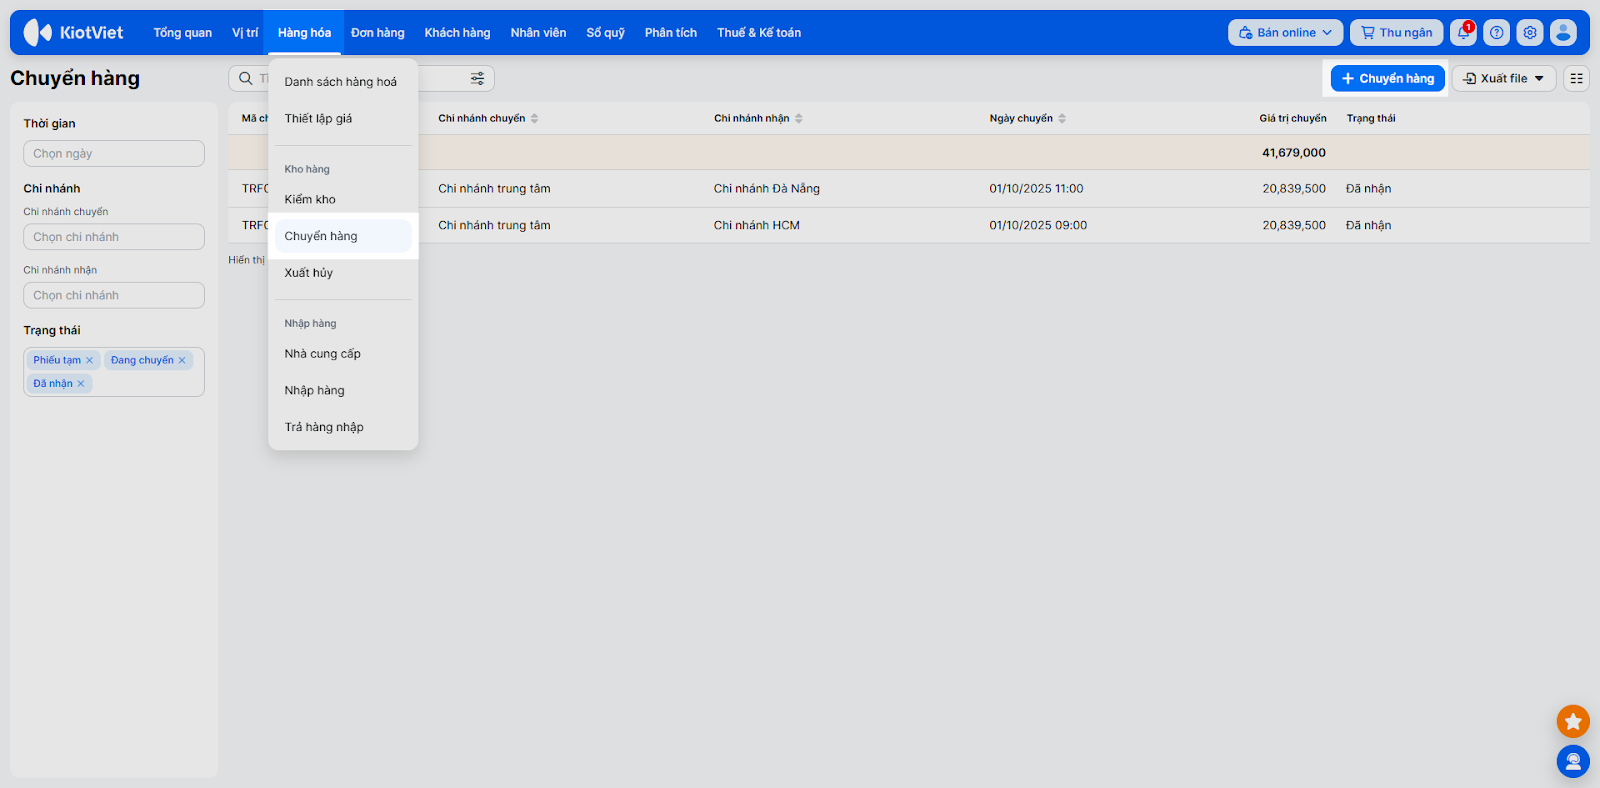The width and height of the screenshot is (1600, 788).
Task: Click the Trạng thái status filter box
Action: coord(114,372)
